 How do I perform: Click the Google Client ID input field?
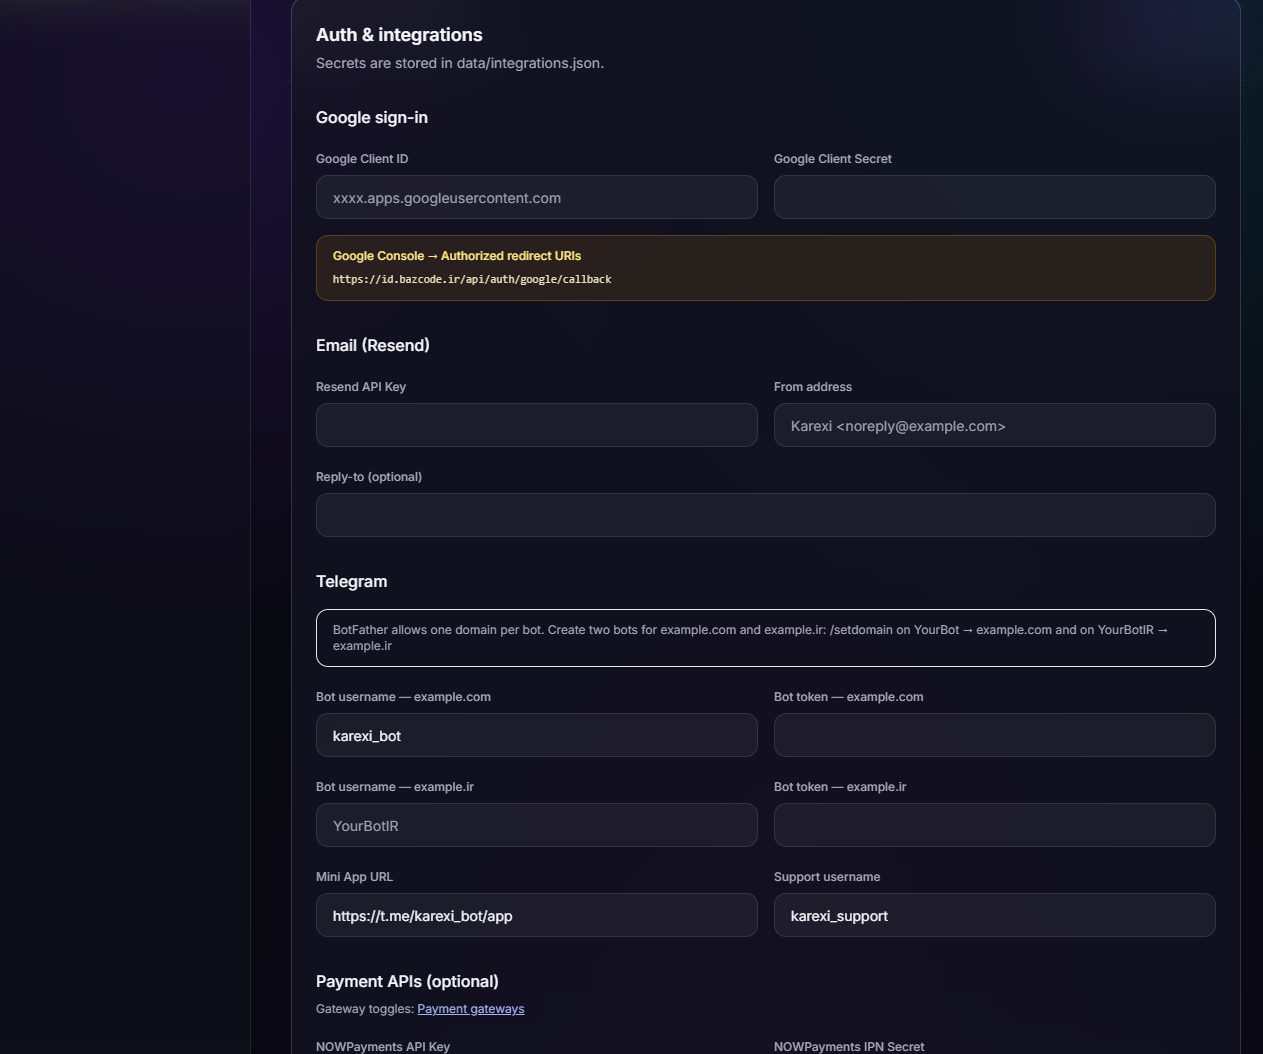[x=536, y=197]
